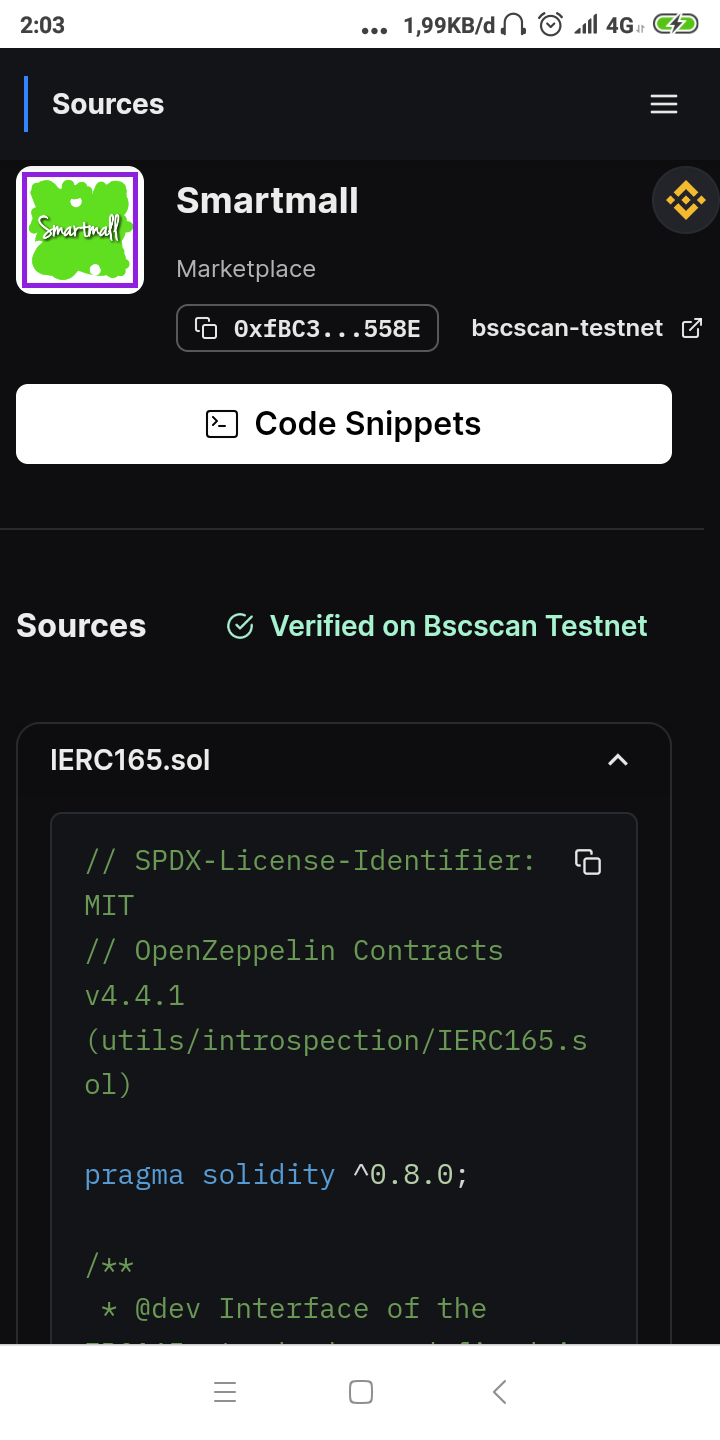Open the Android recent apps menu icon
The width and height of the screenshot is (720, 1440).
pyautogui.click(x=225, y=1392)
